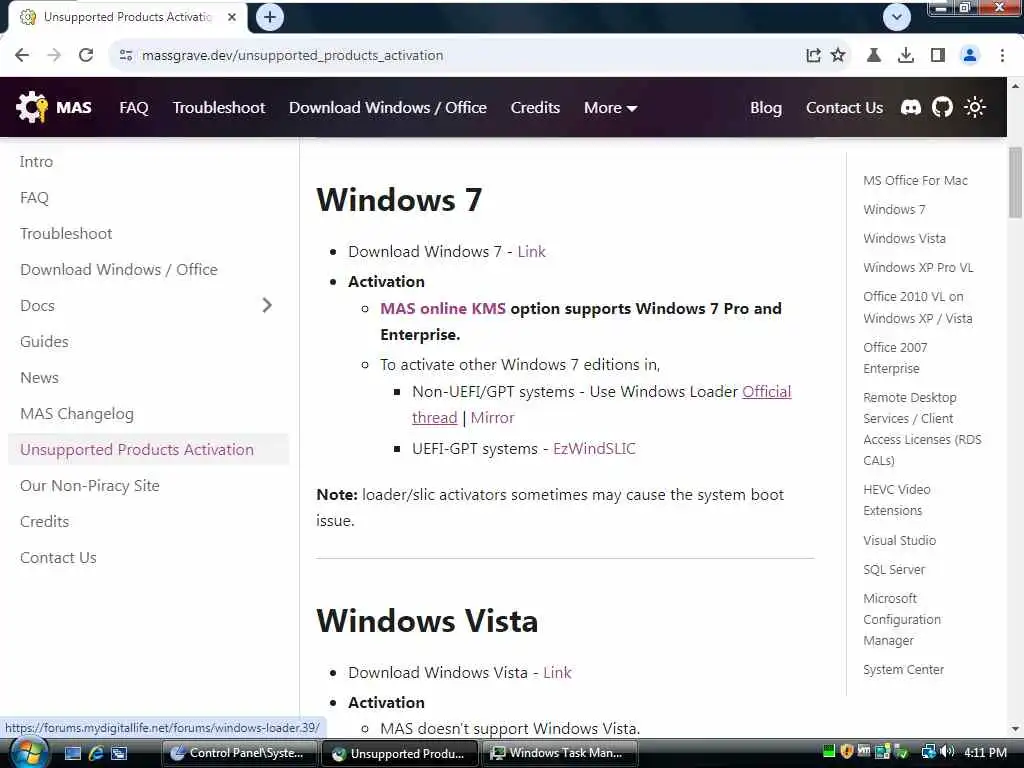Click the scrollbar down arrow

1015,728
